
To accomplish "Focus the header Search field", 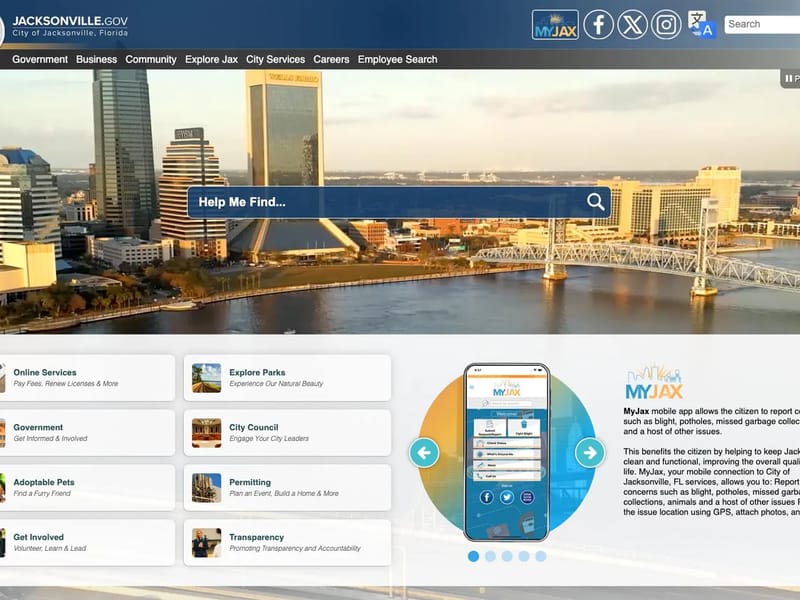I will 762,24.
